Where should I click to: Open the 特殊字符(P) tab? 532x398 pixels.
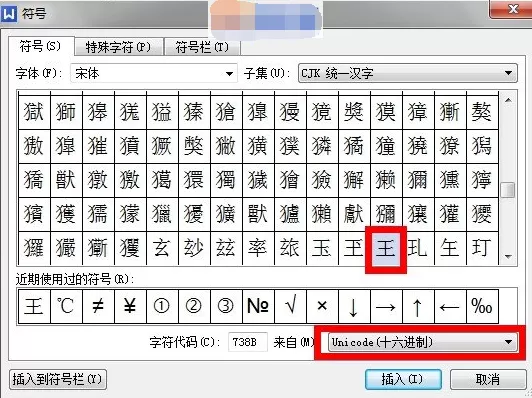pos(118,47)
